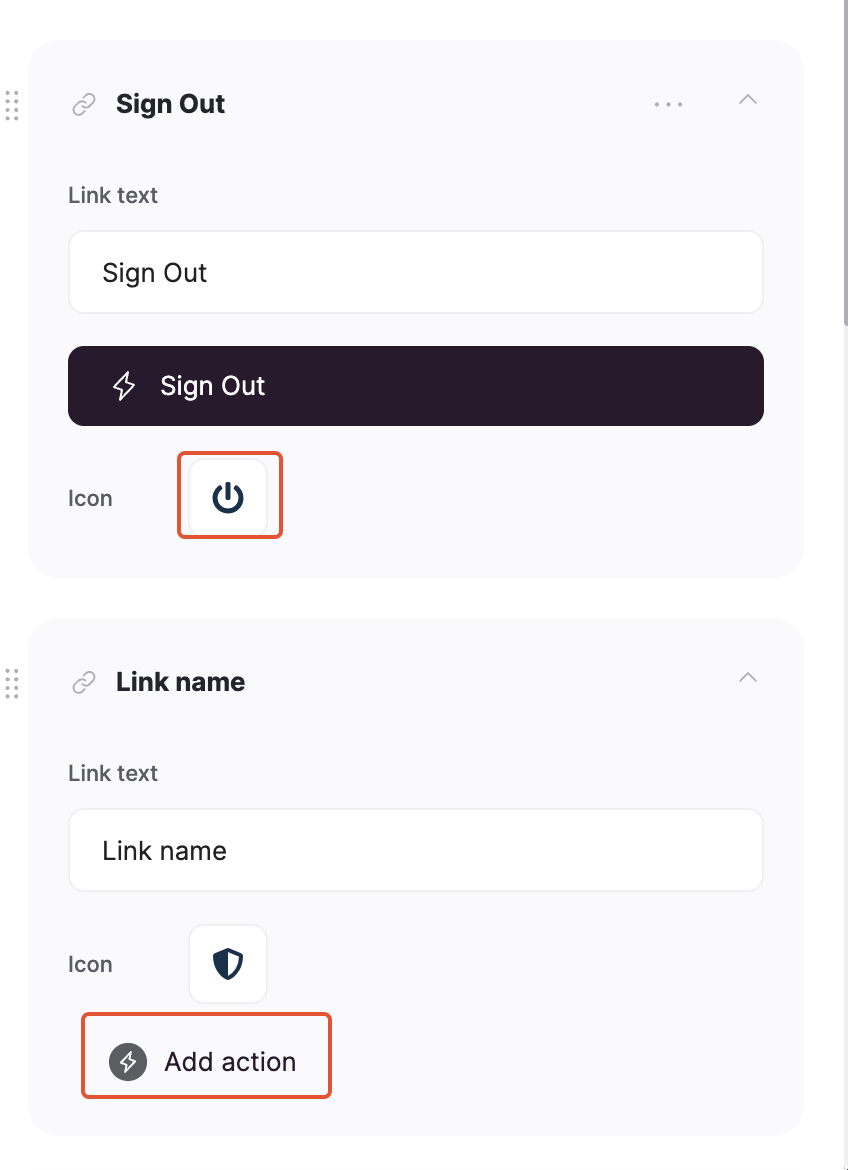Open the ellipsis menu on the Sign Out card
Screen dimensions: 848x1170
pos(667,103)
